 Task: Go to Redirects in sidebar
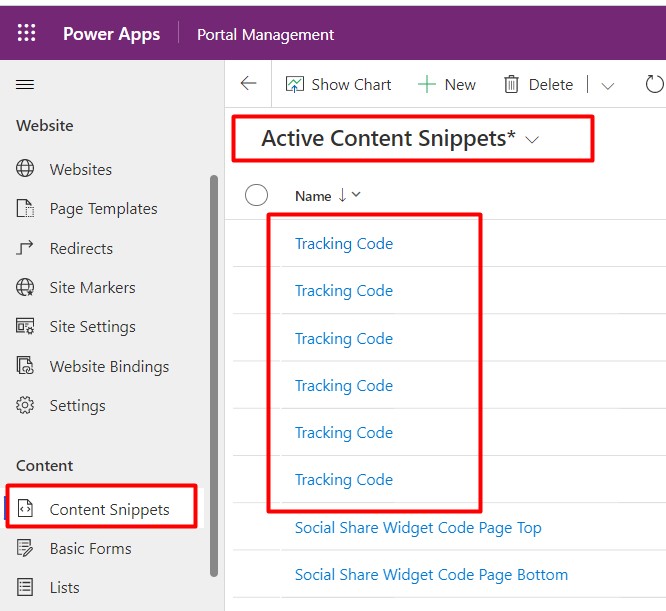tap(81, 248)
